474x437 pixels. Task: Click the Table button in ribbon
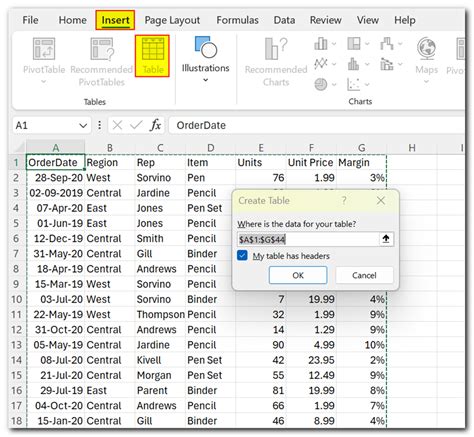(x=152, y=56)
